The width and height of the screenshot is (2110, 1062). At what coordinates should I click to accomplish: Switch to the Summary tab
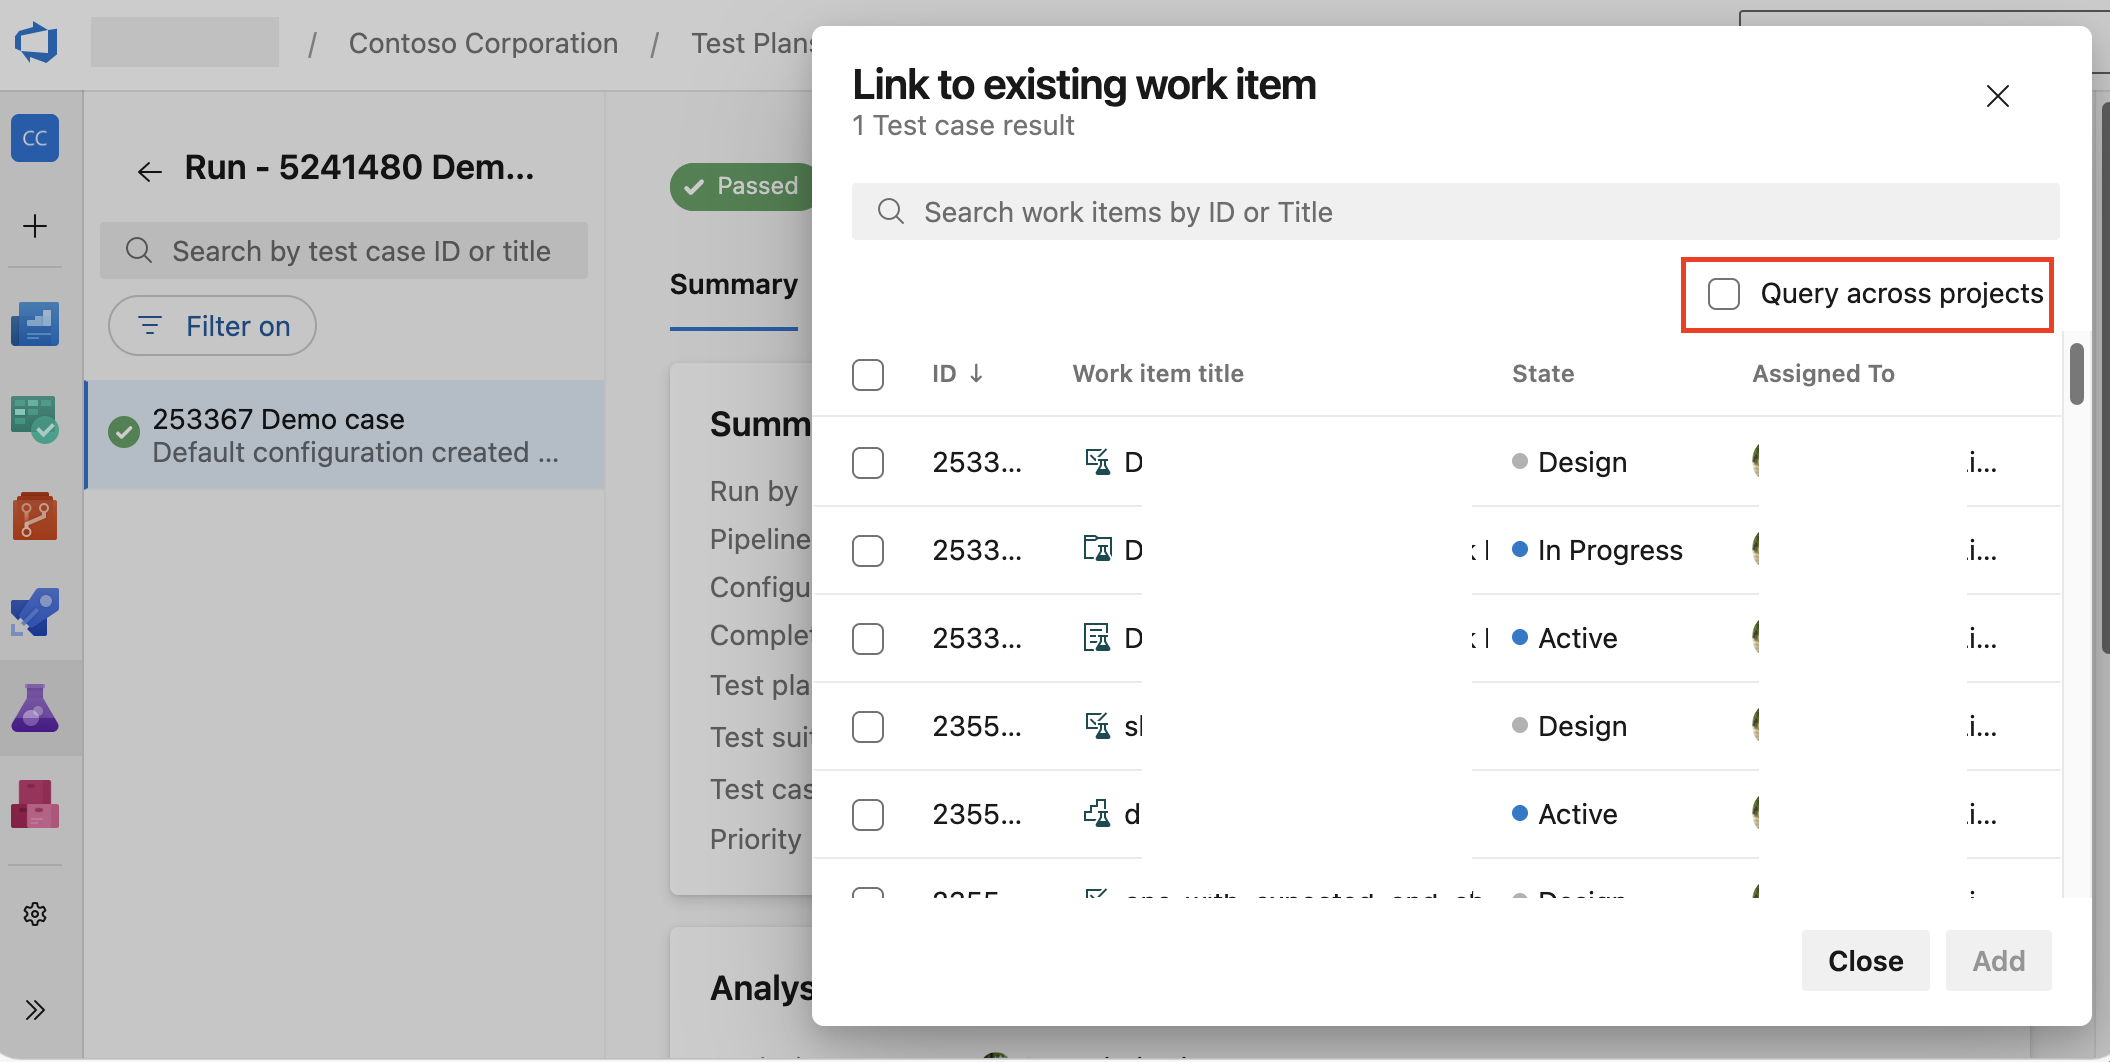click(735, 284)
